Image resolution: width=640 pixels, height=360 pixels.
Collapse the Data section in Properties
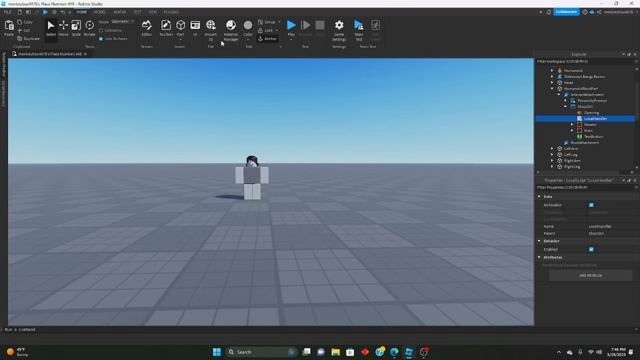(539, 197)
